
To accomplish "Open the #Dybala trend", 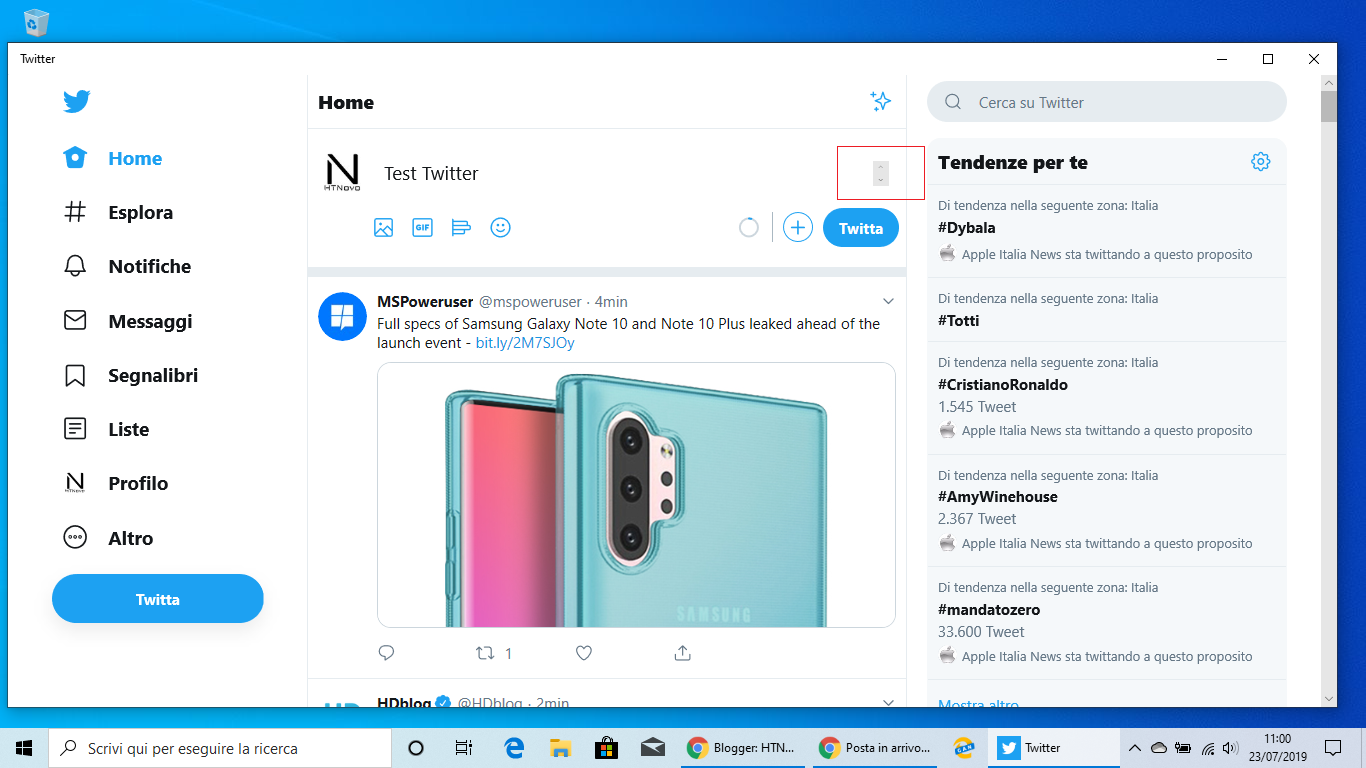I will pyautogui.click(x=967, y=228).
